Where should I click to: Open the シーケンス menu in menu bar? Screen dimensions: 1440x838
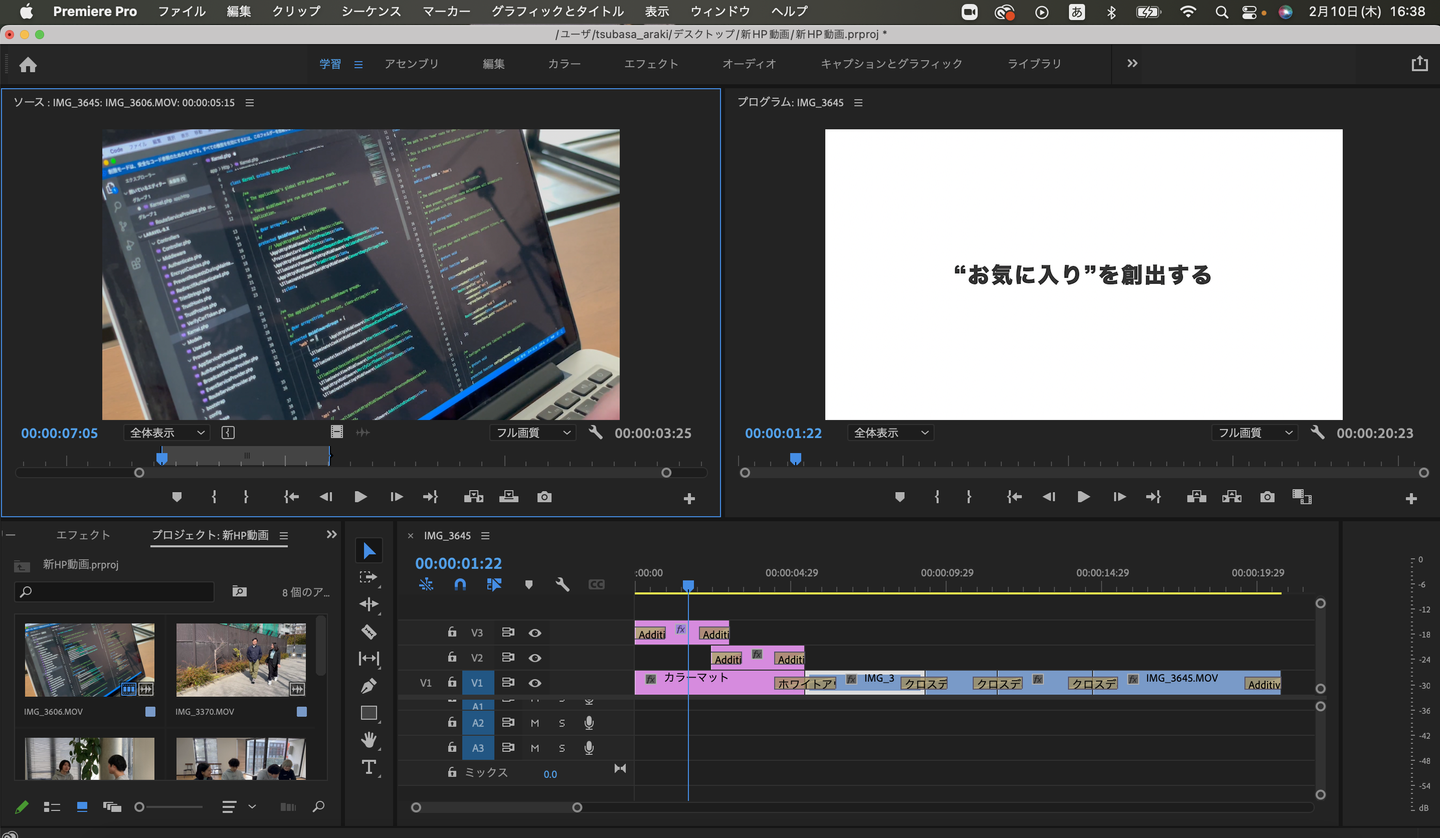[371, 11]
